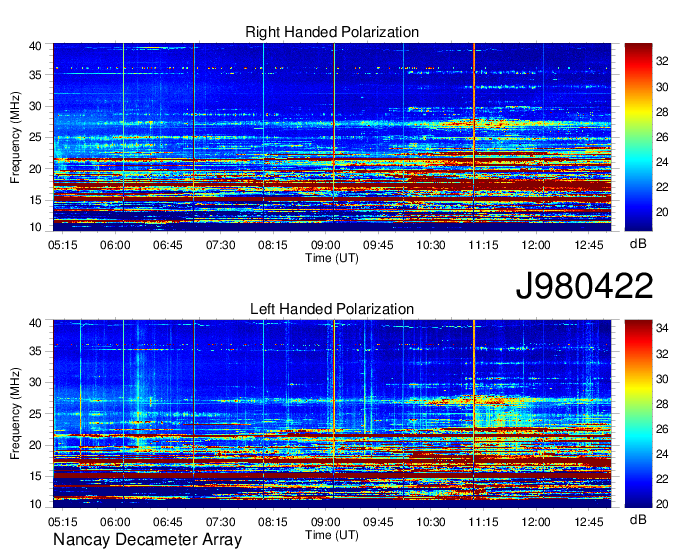This screenshot has height=552, width=680.
Task: Click the '05:15' time tick under the top plot
Action: (x=62, y=245)
